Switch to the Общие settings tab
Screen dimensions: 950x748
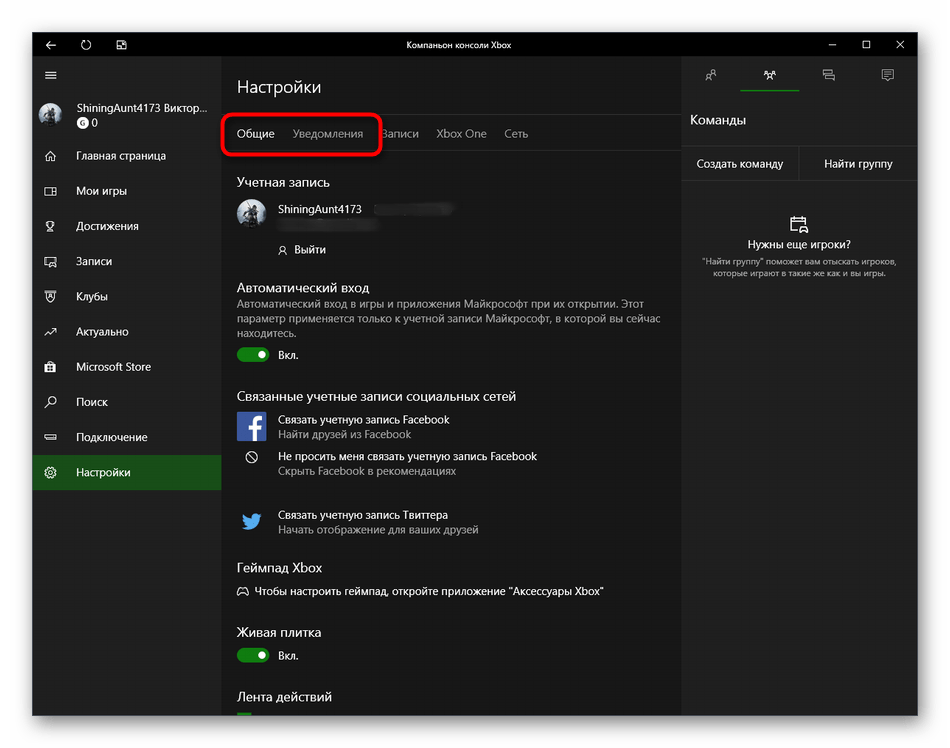click(256, 134)
